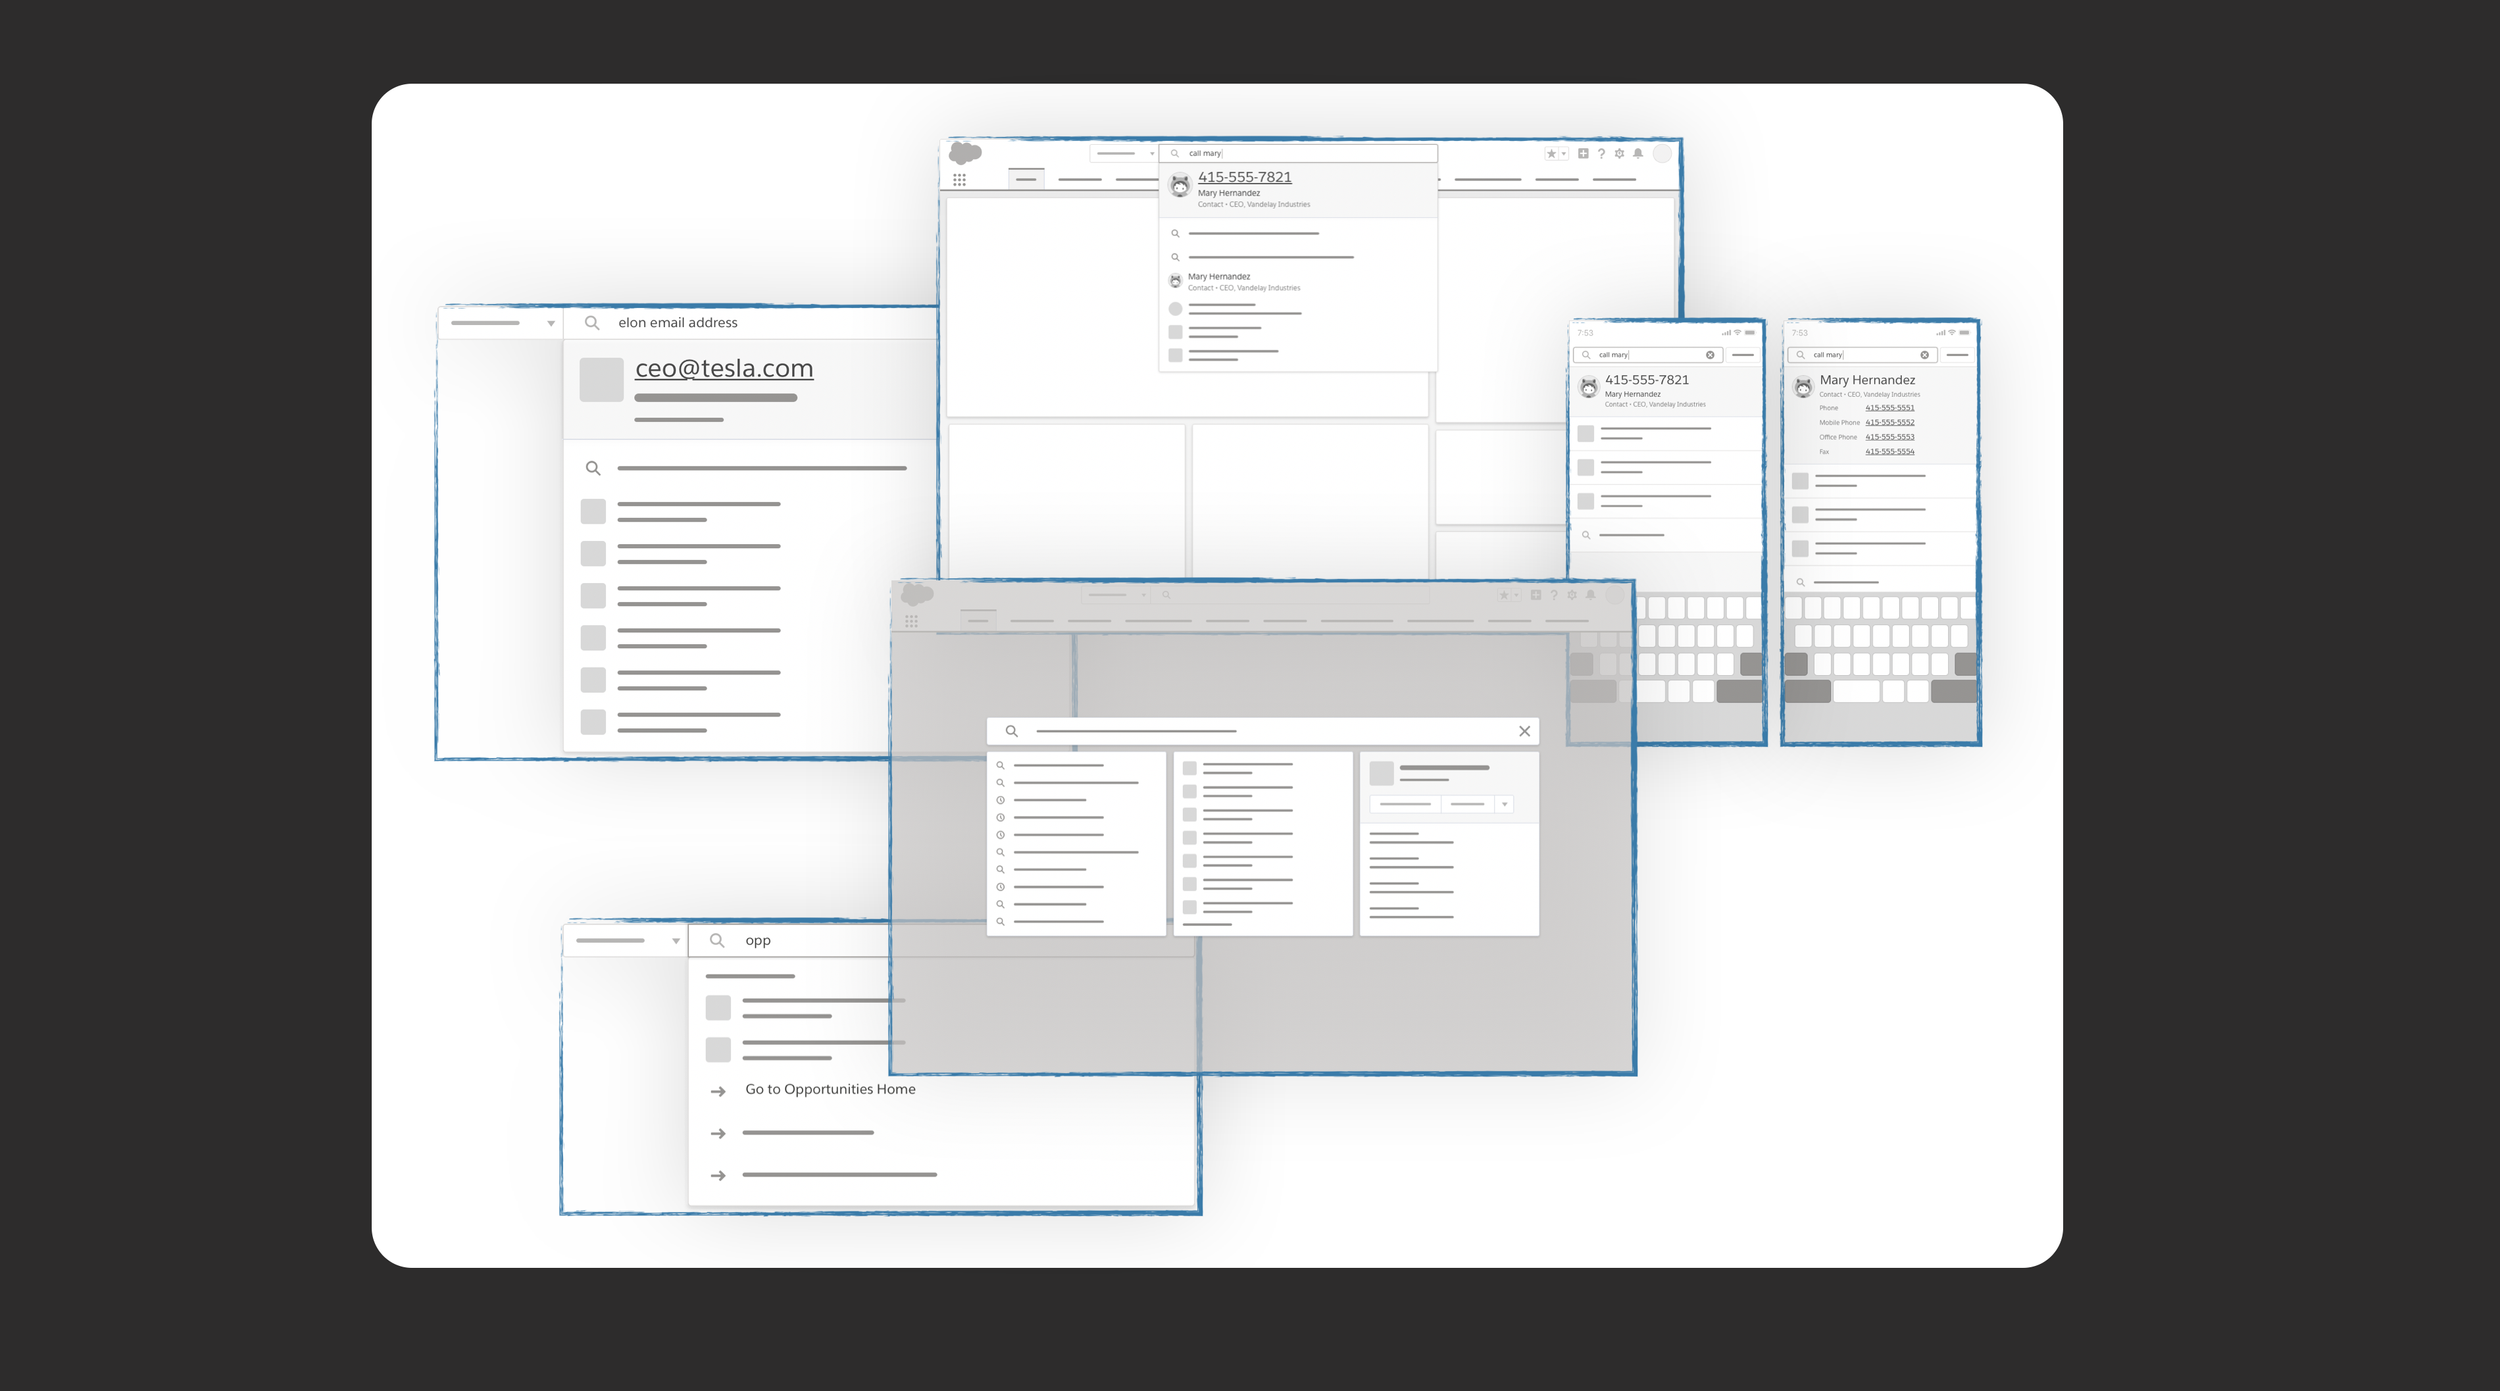Screen dimensions: 2500x1391
Task: Click the favorites star icon
Action: click(x=1551, y=154)
